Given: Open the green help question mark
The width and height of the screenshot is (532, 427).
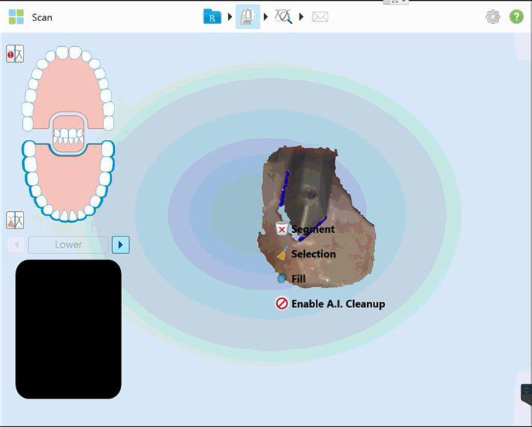Looking at the screenshot, I should point(516,17).
